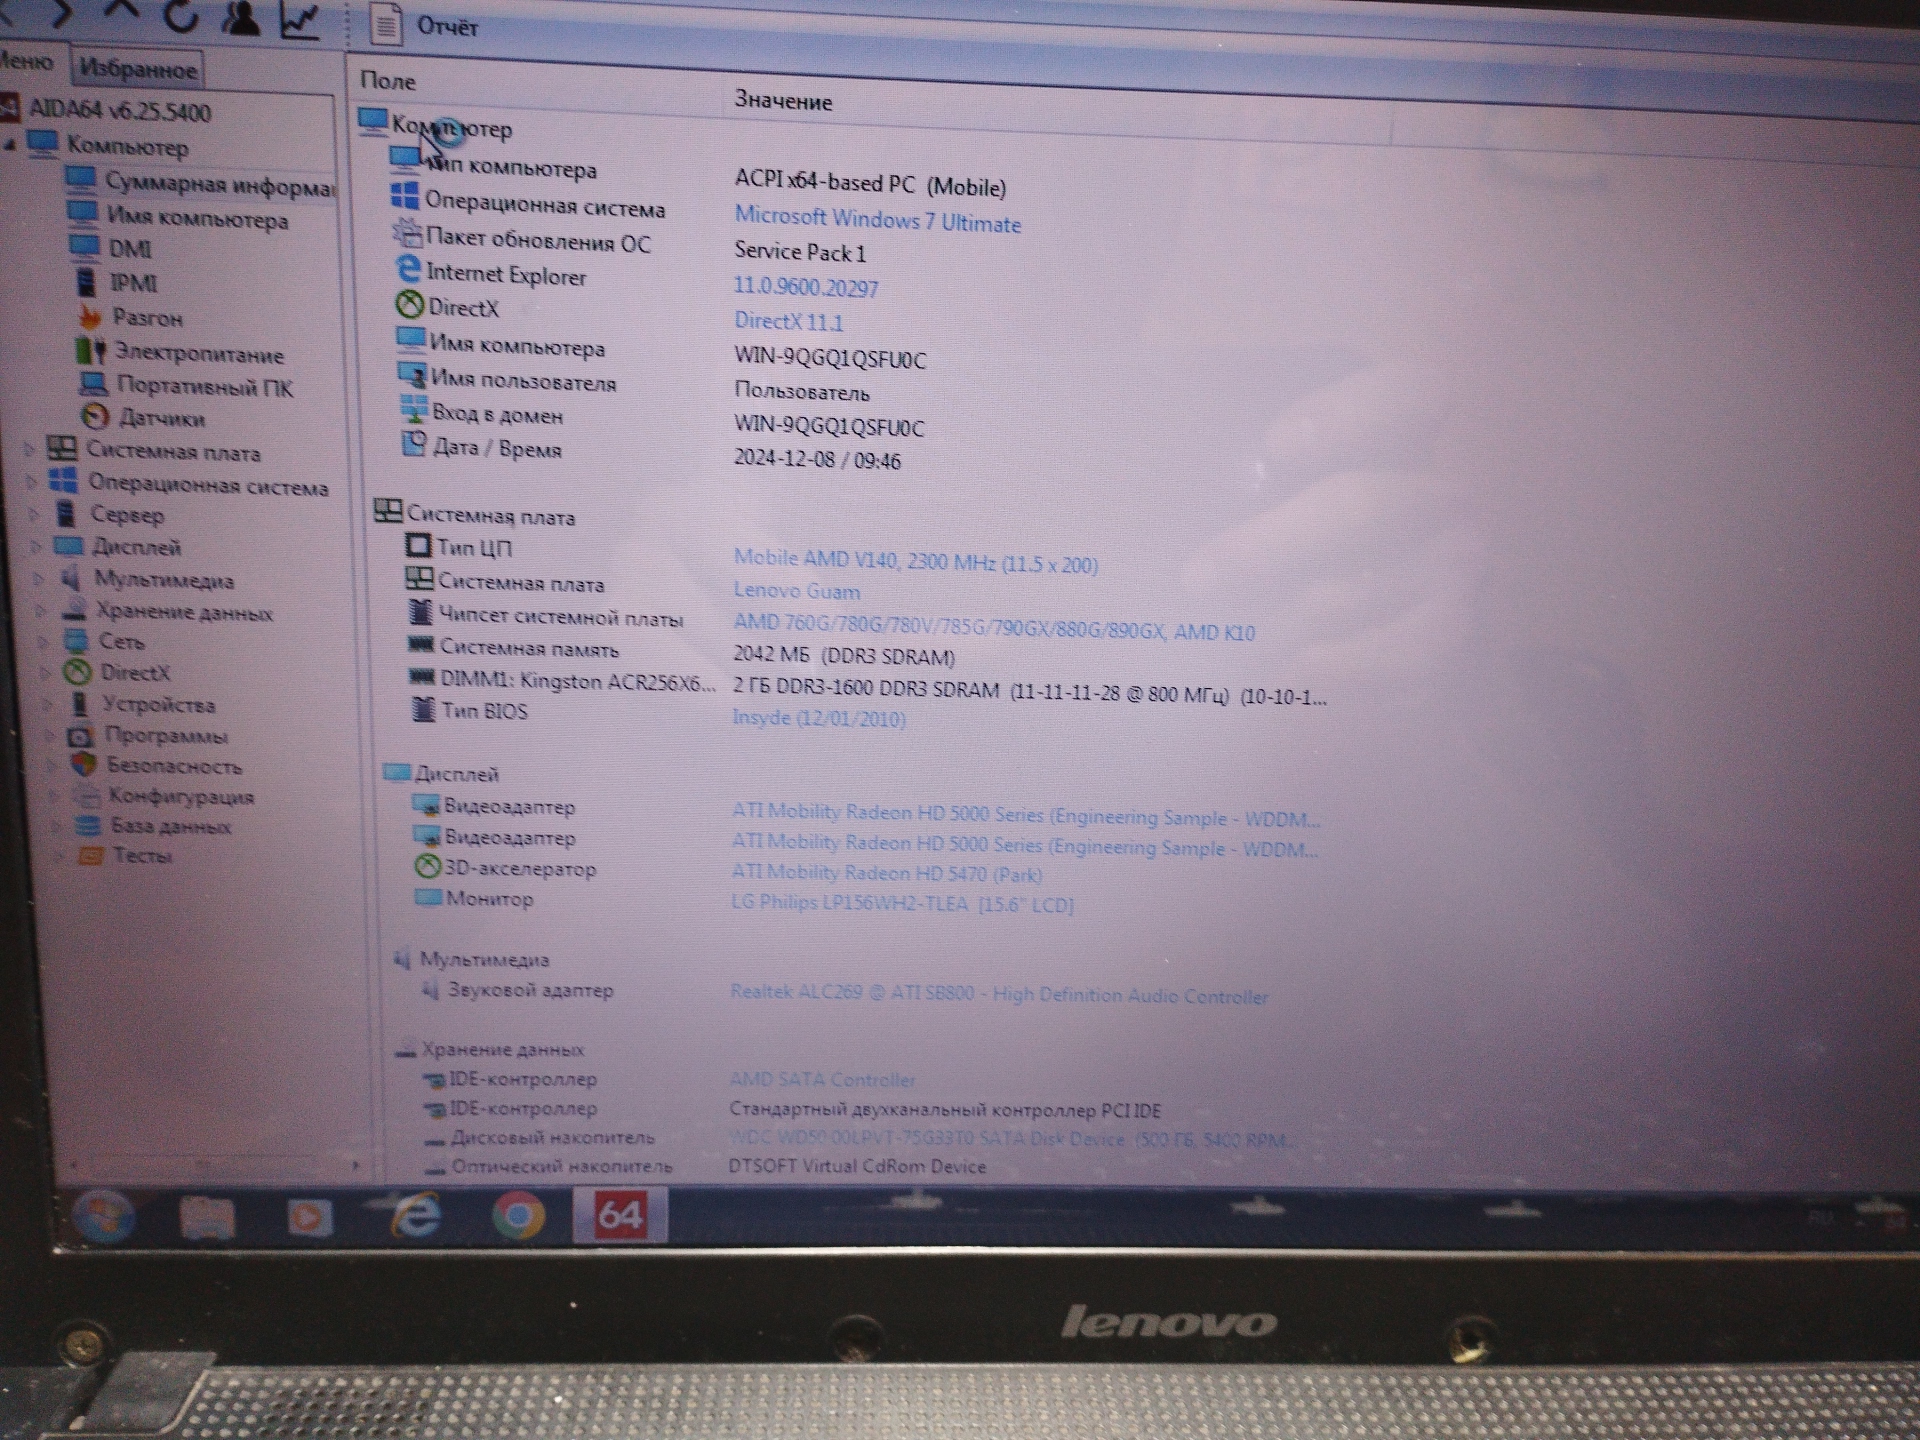The image size is (1920, 1440).
Task: Click the 3D-акселератор row icon
Action: click(427, 867)
